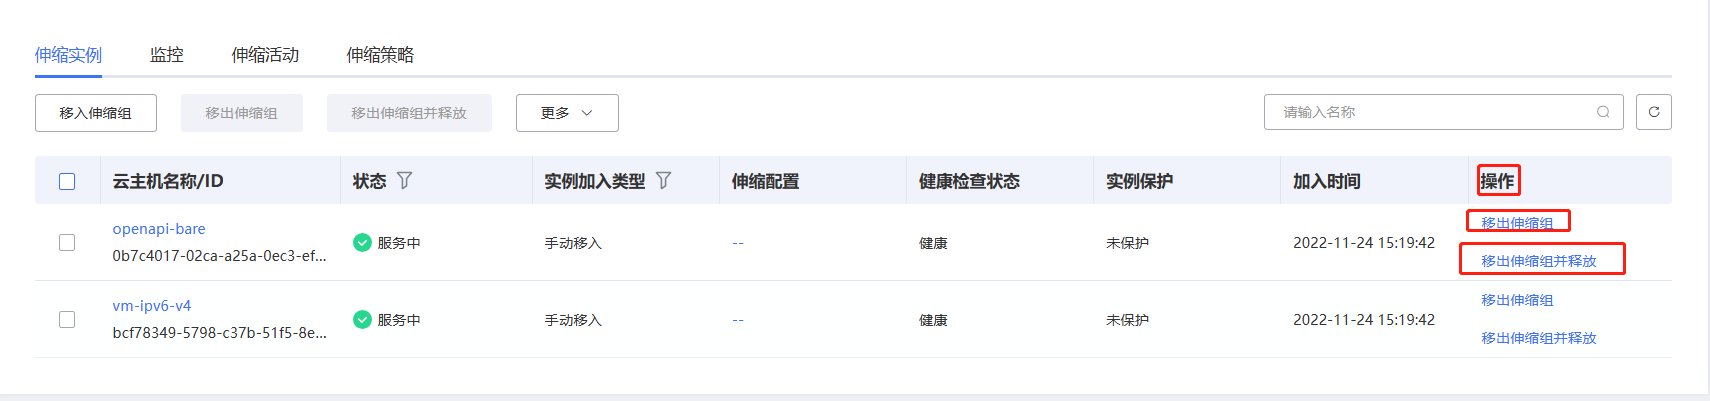Click the refresh icon button
The image size is (1710, 401).
1653,112
